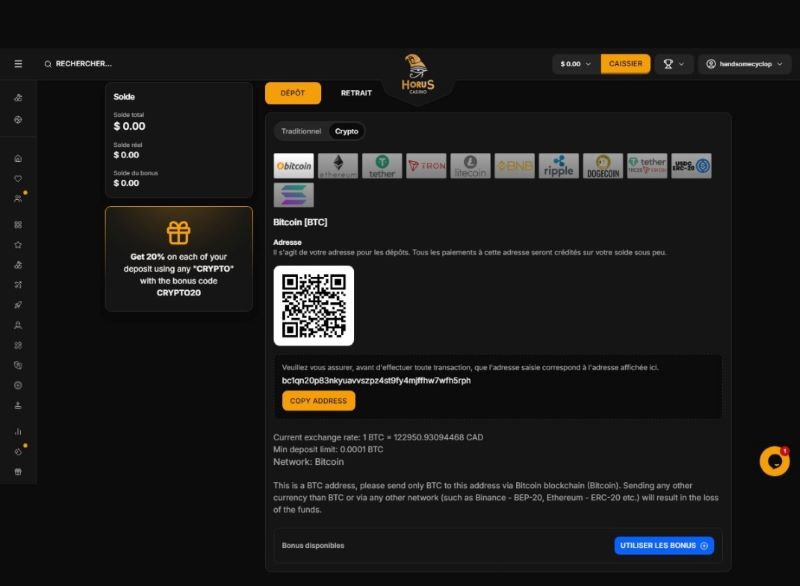Click the Solde réel value

click(126, 155)
